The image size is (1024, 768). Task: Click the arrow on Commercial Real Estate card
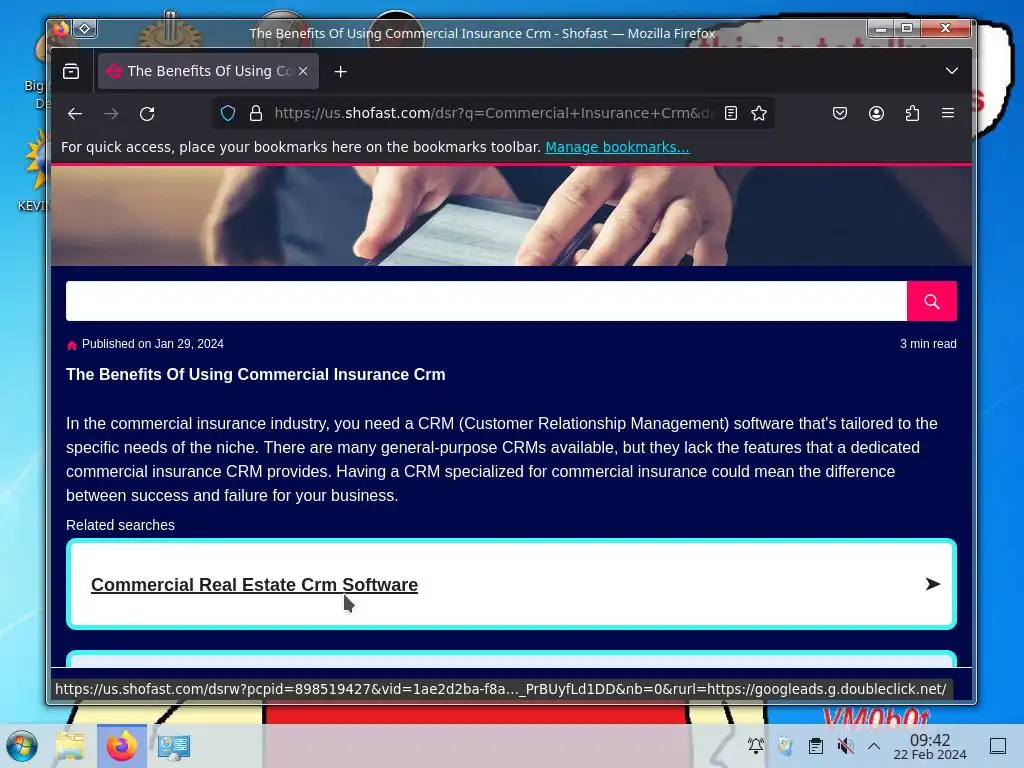coord(933,584)
